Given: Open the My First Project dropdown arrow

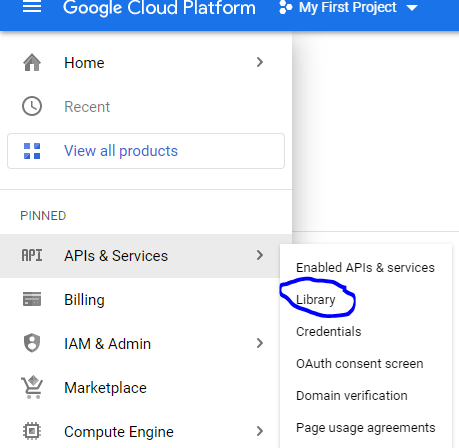Looking at the screenshot, I should (412, 8).
